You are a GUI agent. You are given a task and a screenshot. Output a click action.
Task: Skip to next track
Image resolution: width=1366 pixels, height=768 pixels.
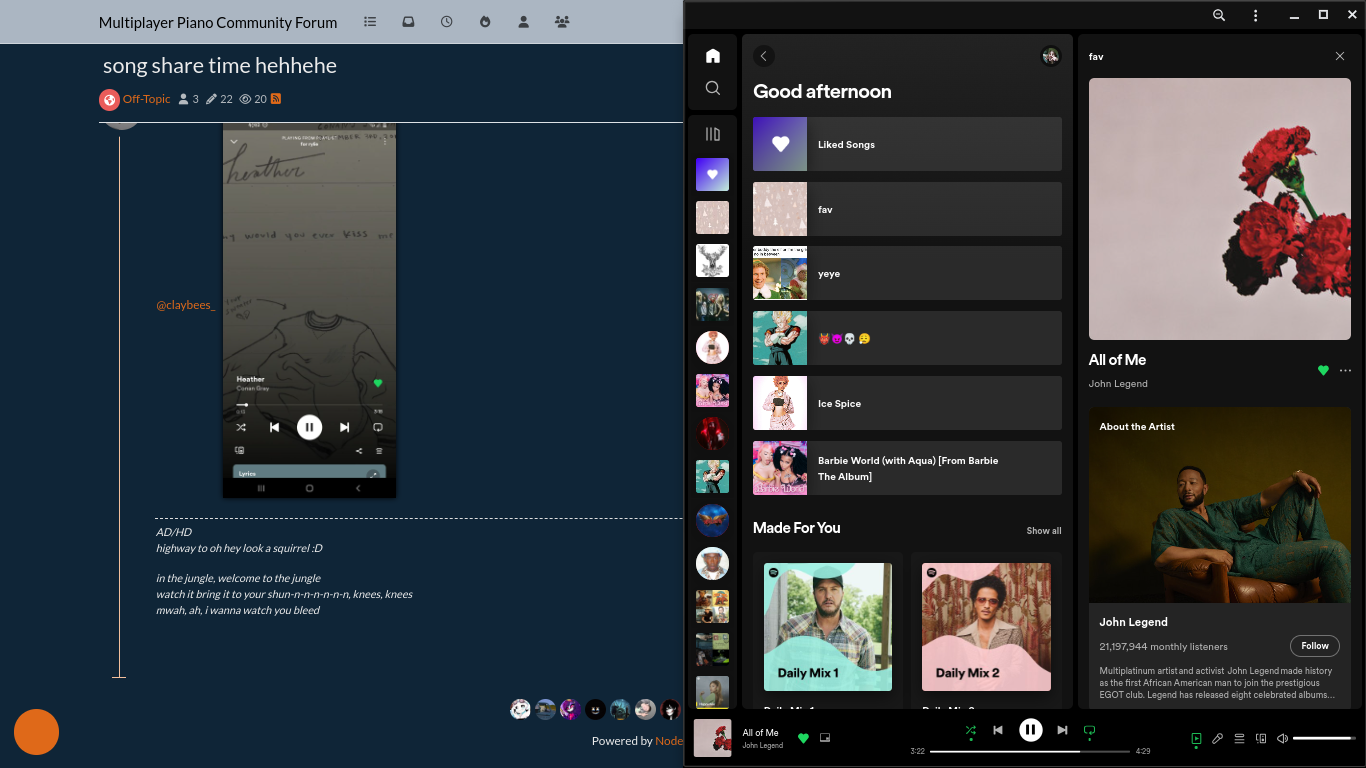pyautogui.click(x=1062, y=731)
